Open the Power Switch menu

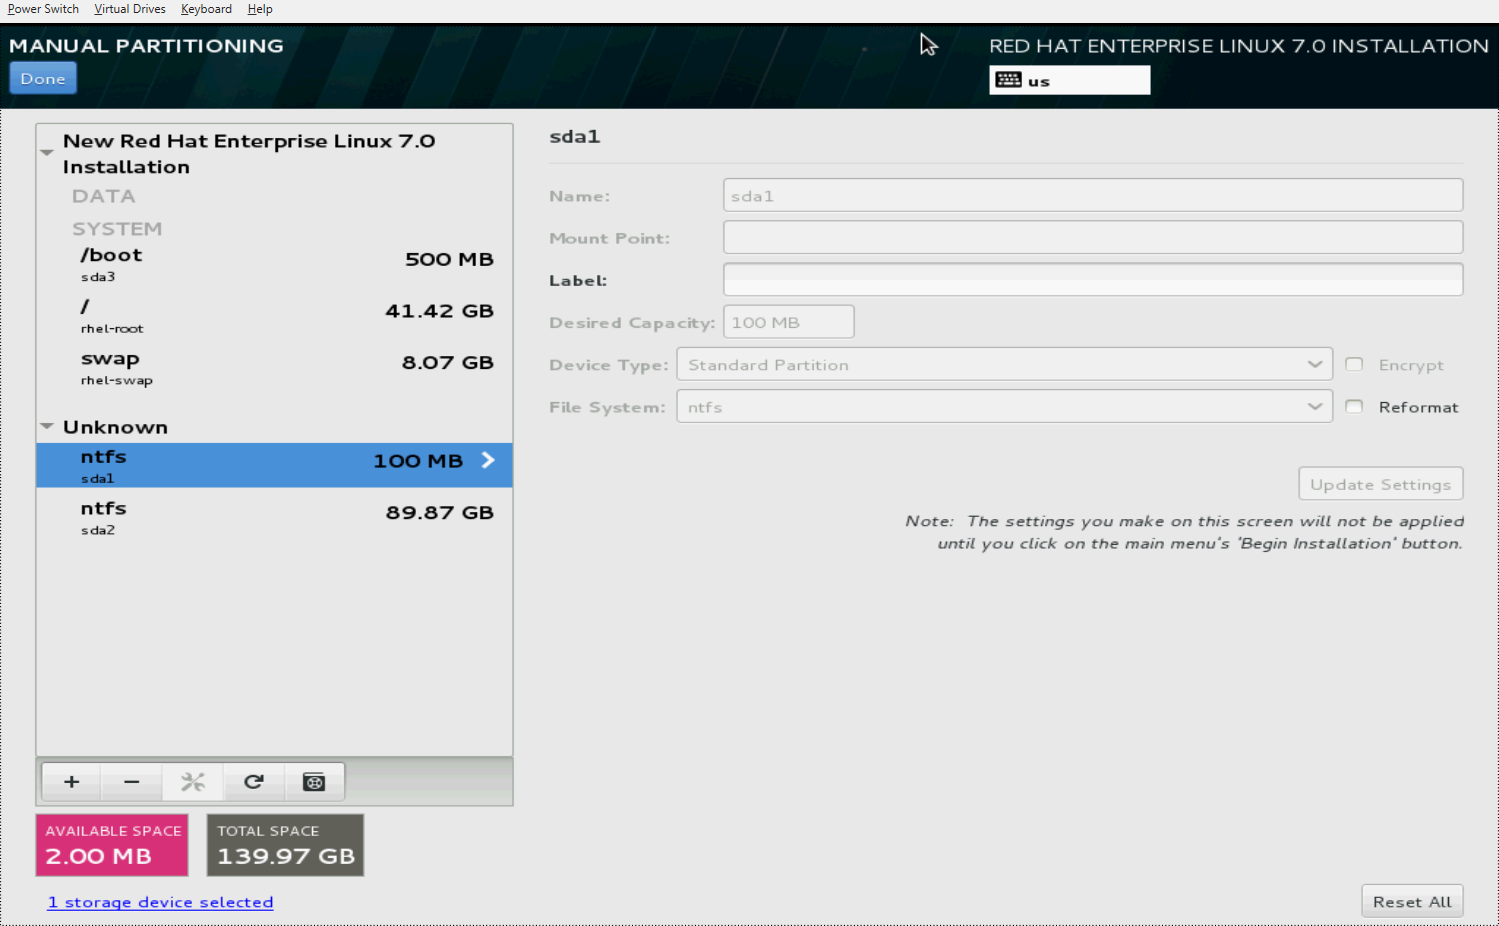(x=43, y=9)
